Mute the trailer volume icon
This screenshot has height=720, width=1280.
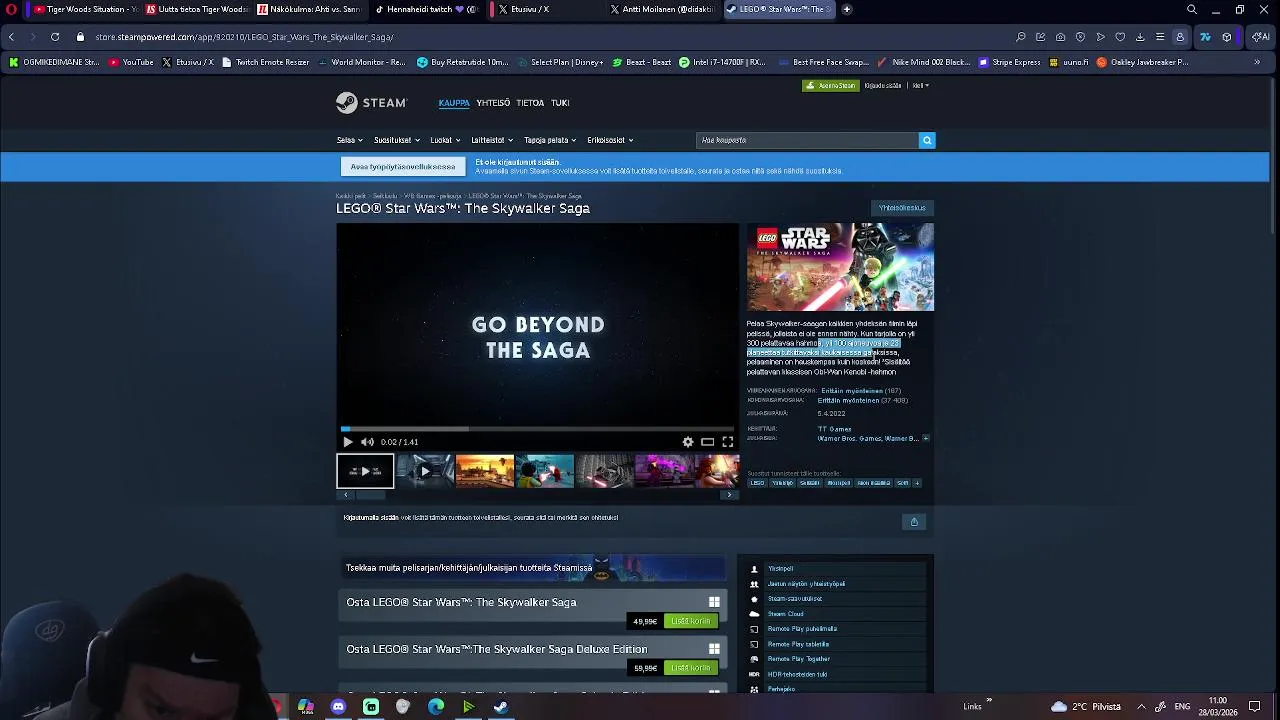[x=367, y=442]
